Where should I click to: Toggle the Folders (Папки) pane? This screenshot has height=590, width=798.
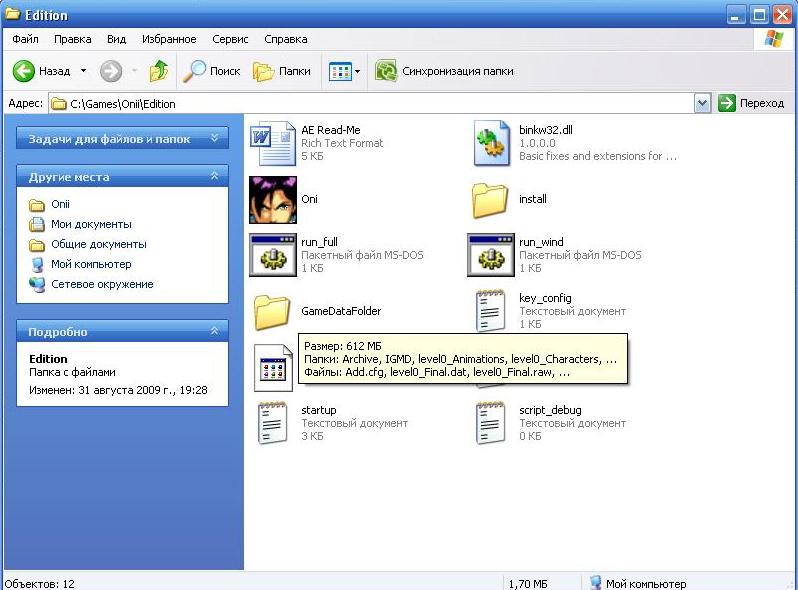tap(282, 71)
